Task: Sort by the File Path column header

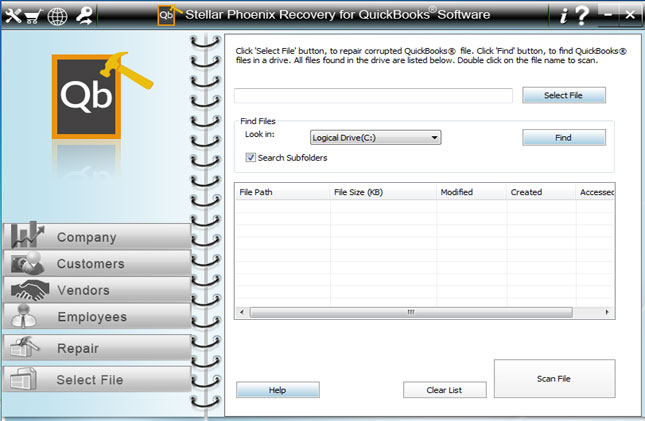Action: [x=283, y=192]
